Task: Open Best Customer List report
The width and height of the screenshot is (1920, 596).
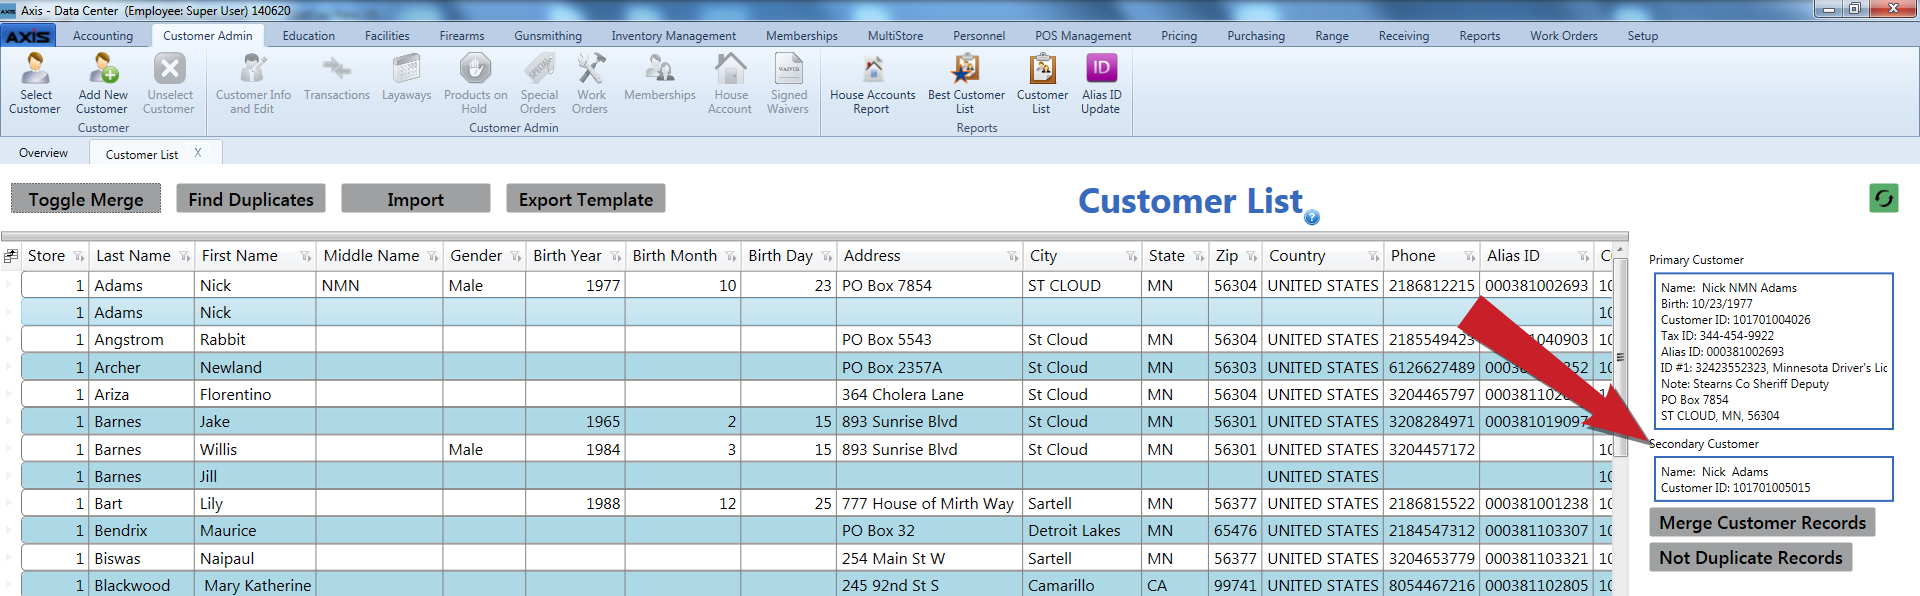Action: 965,83
